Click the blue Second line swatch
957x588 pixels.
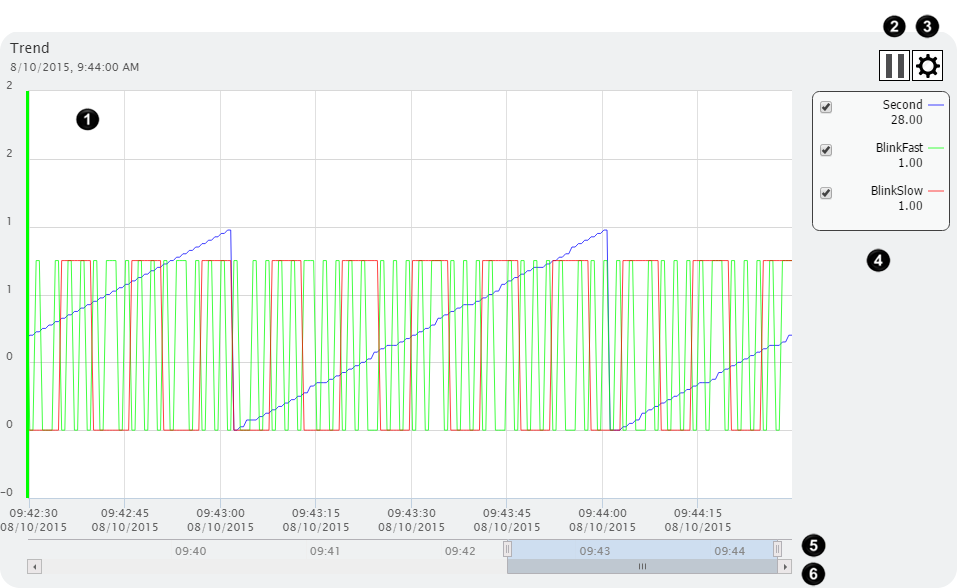[936, 105]
